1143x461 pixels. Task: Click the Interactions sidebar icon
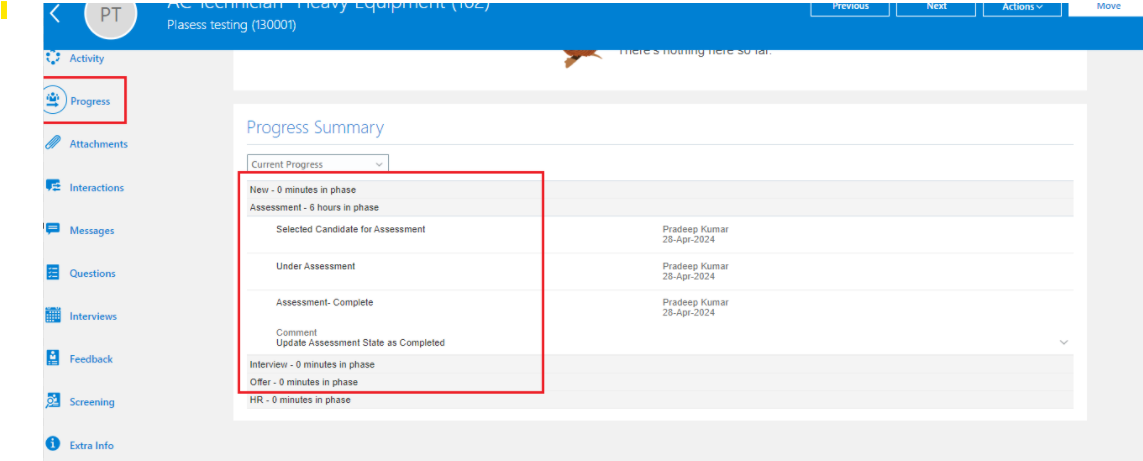(x=53, y=187)
